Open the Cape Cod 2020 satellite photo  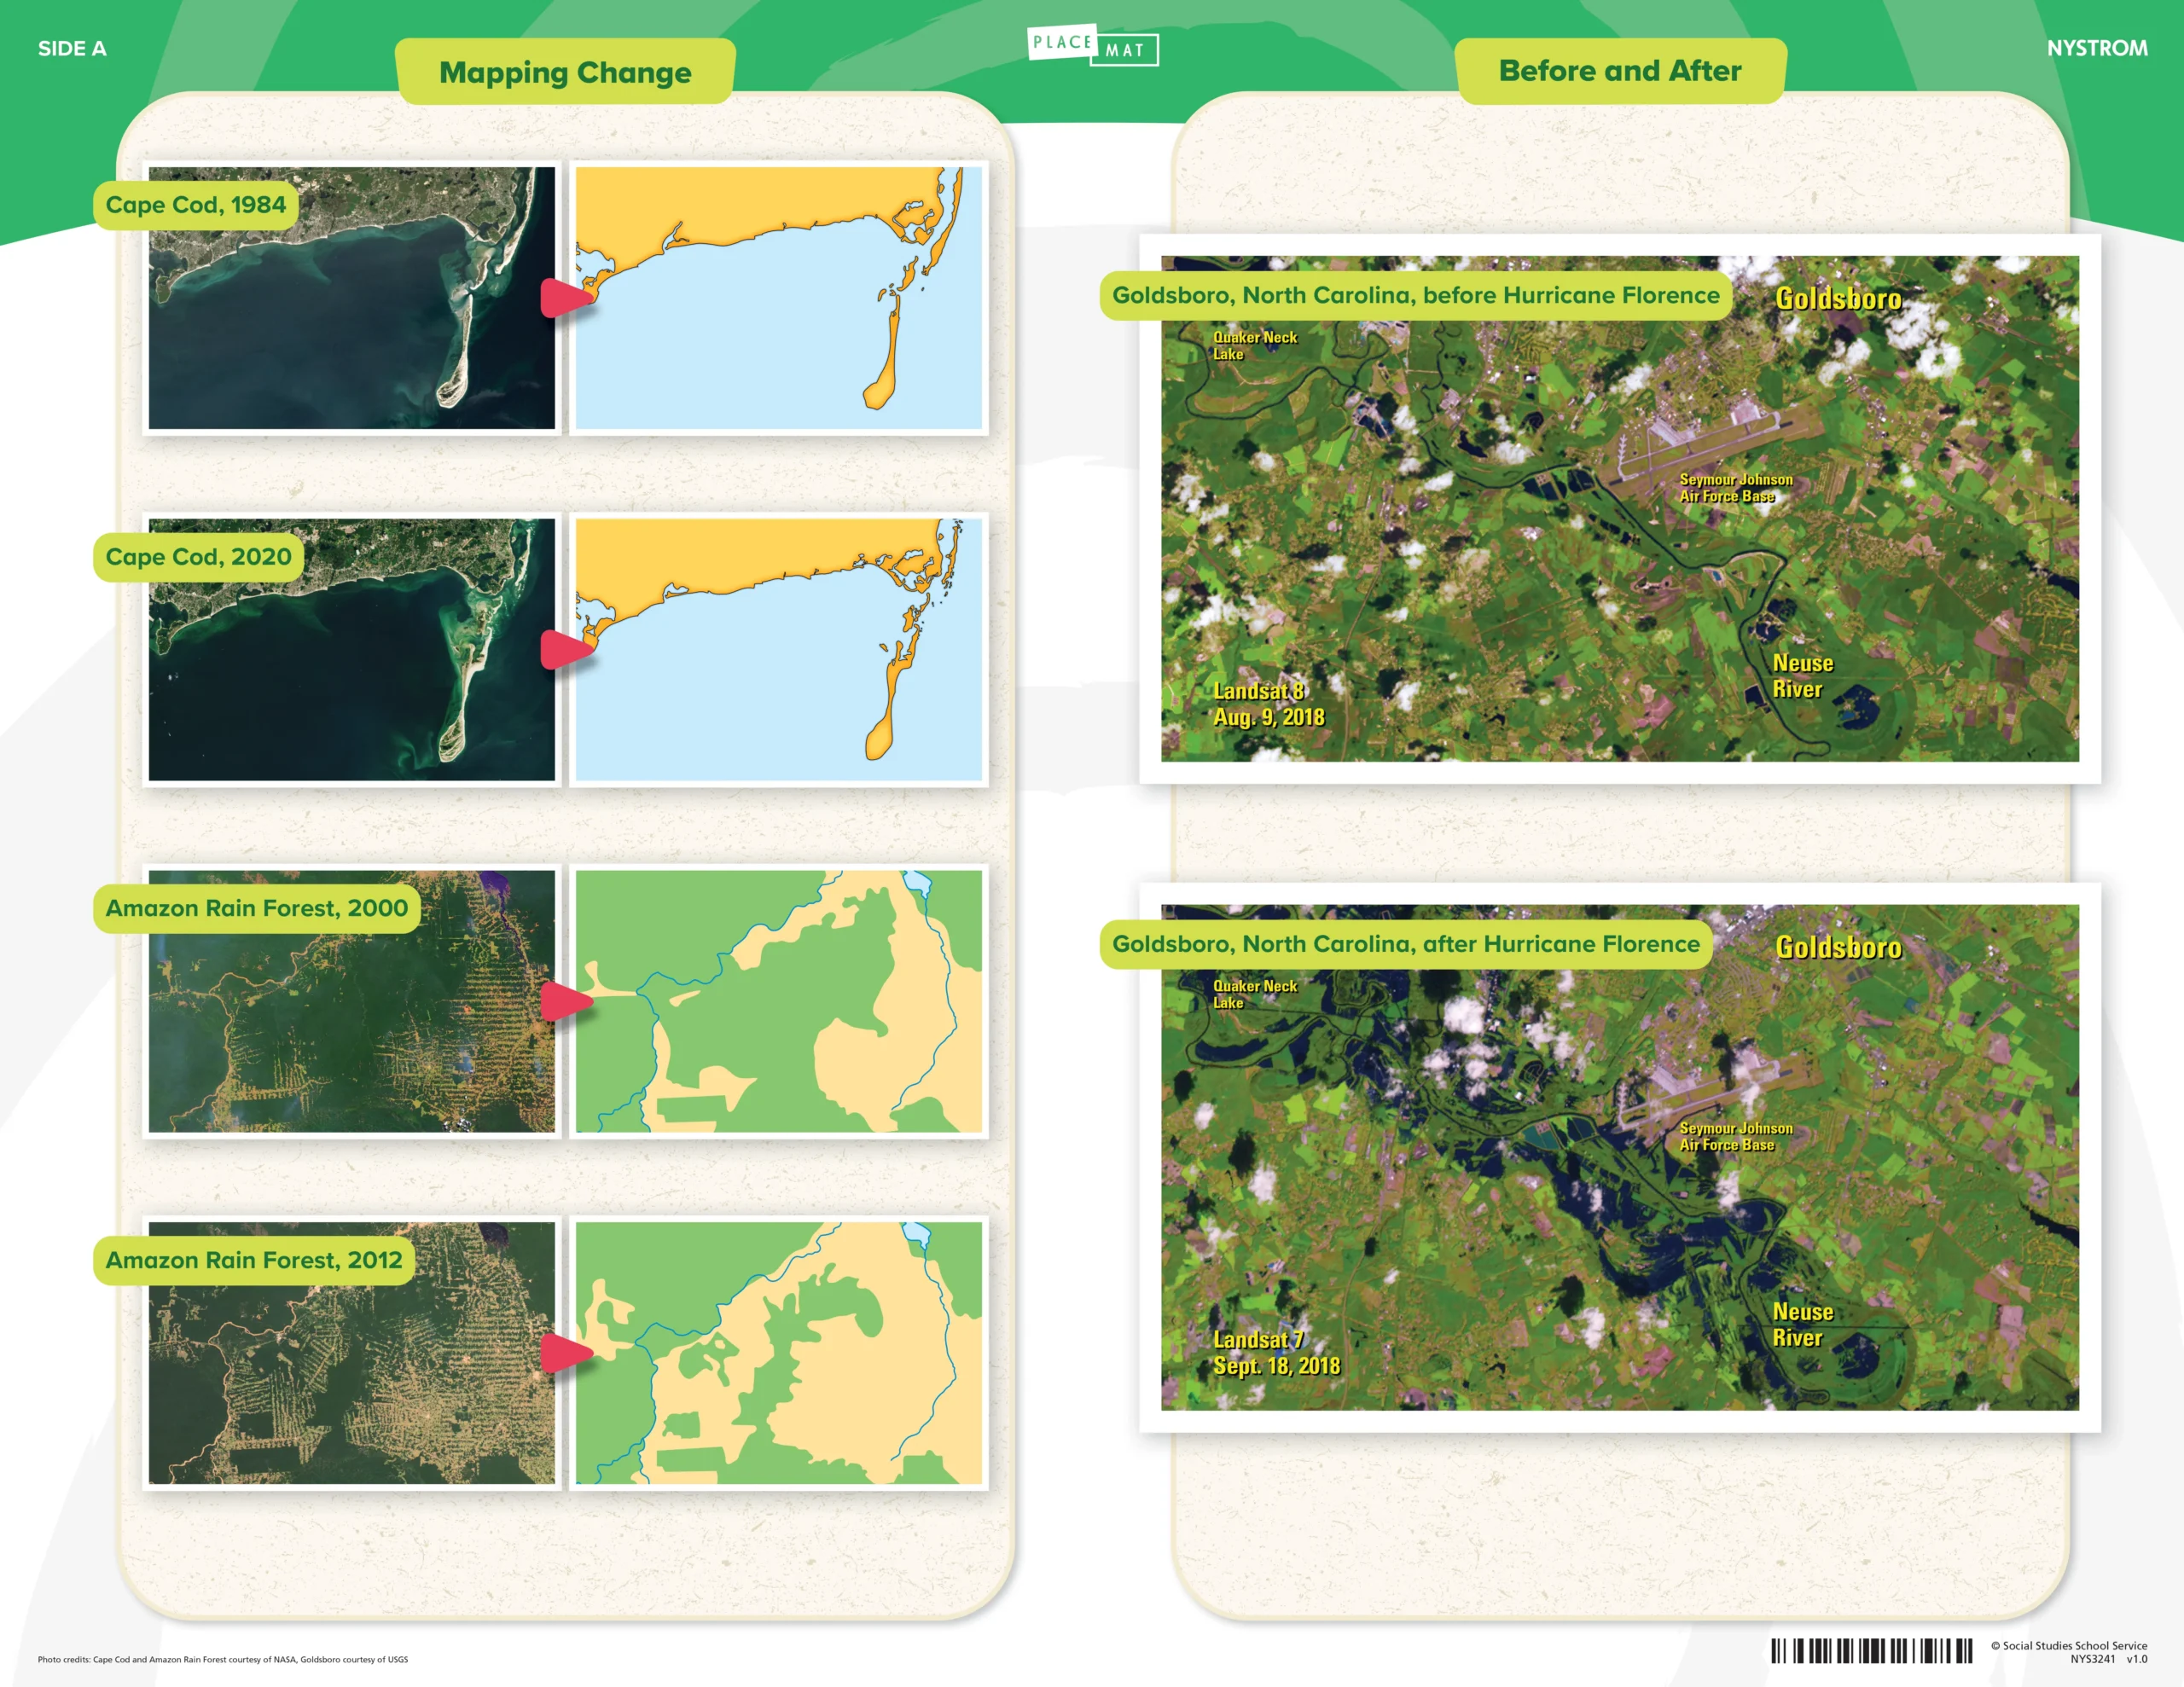(352, 650)
